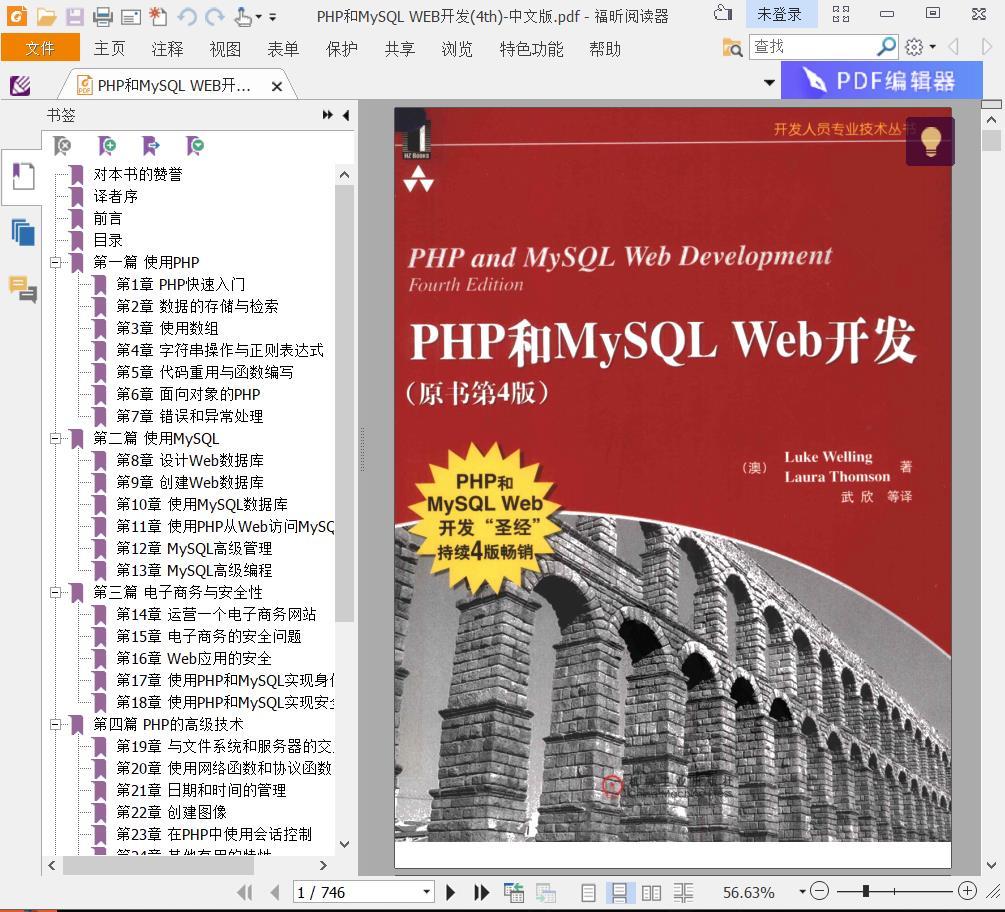The height and width of the screenshot is (912, 1005).
Task: Click the magnifier icon in the 查找 box
Action: [x=886, y=46]
